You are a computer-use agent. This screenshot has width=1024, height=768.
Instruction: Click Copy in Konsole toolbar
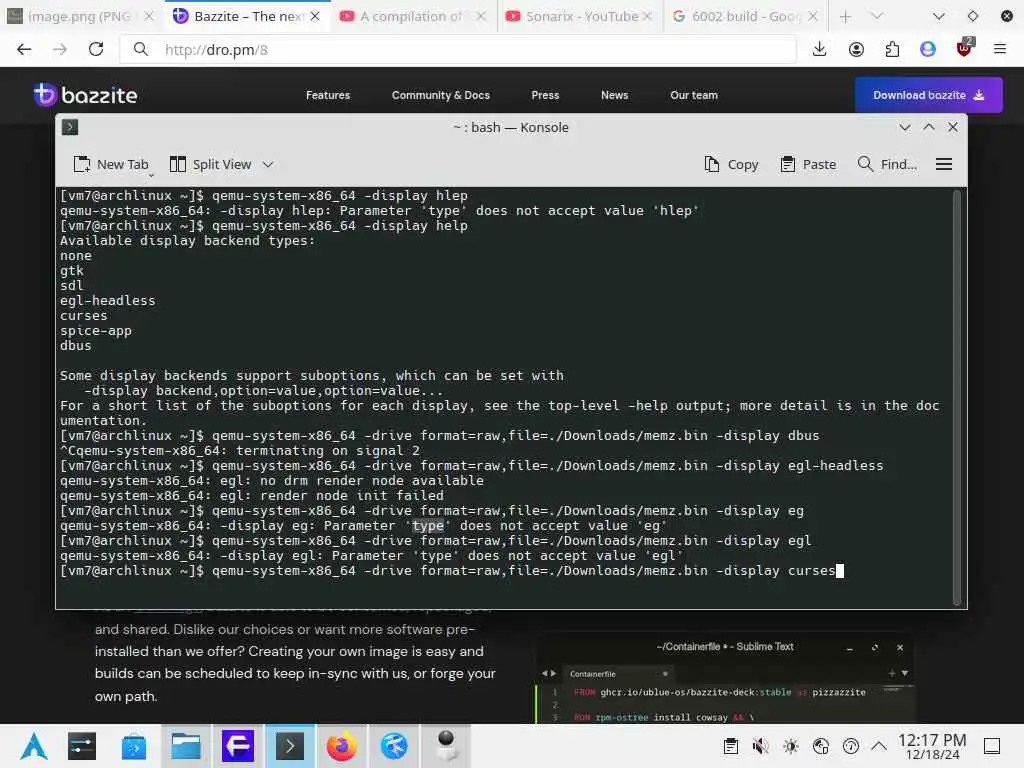click(x=731, y=165)
